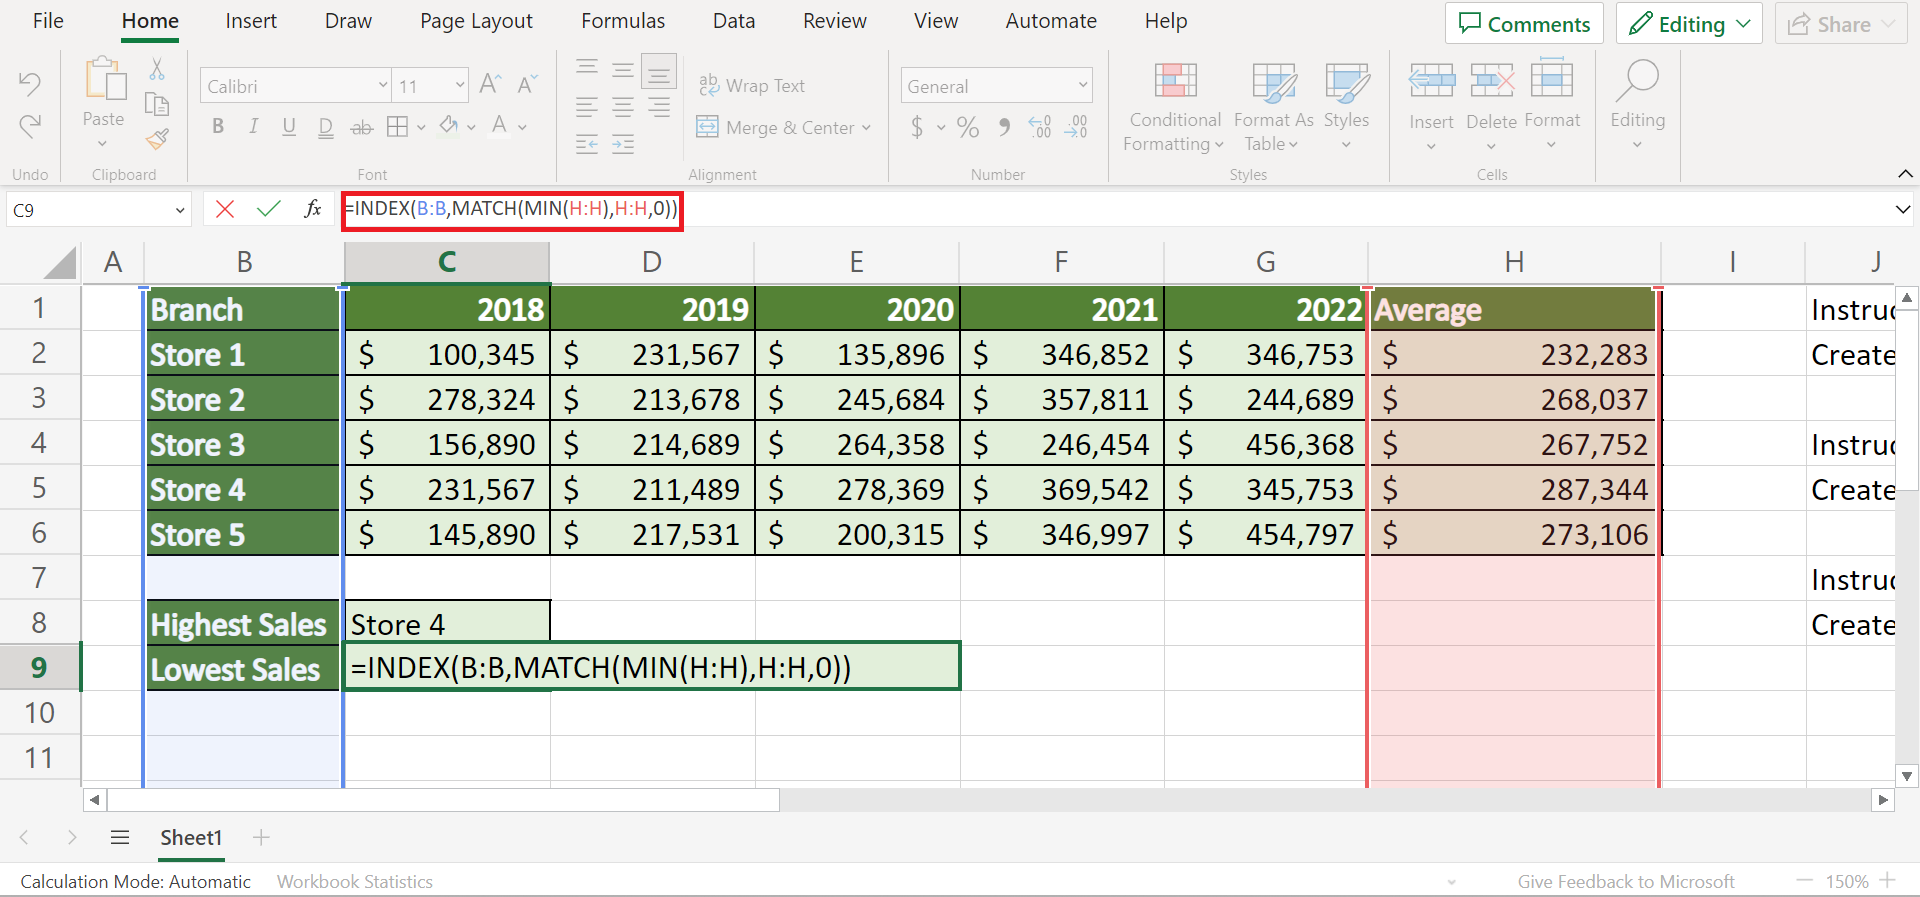Toggle Strikethrough formatting
The height and width of the screenshot is (897, 1920).
click(362, 127)
